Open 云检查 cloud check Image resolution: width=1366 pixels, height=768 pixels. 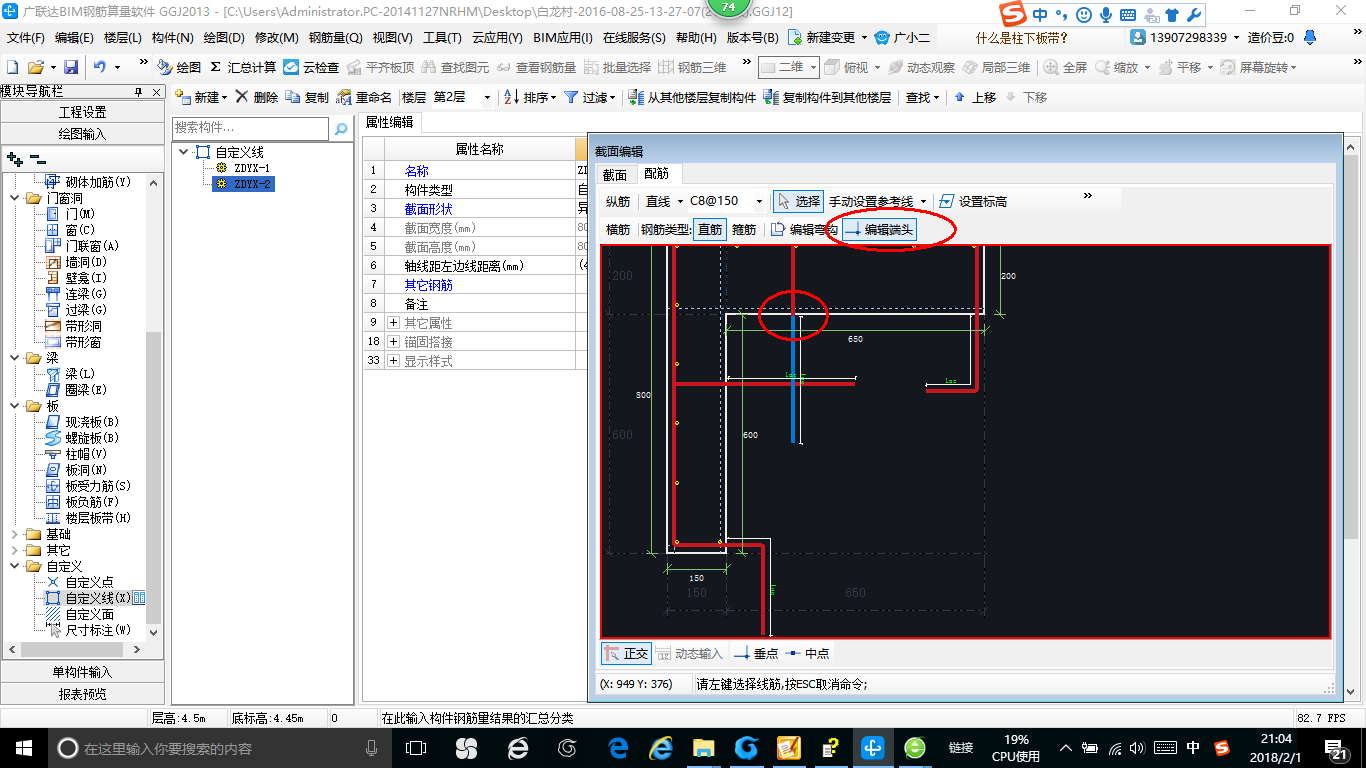(311, 67)
